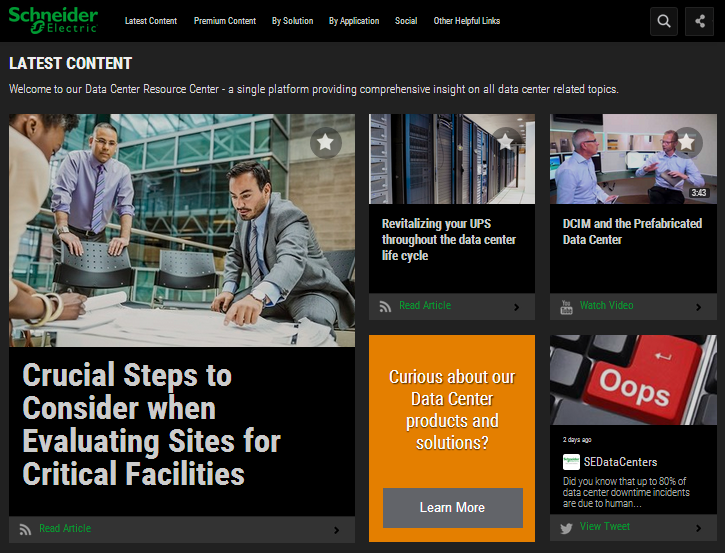Viewport: 725px width, 553px height.
Task: Click the SEDataCenters avatar icon
Action: click(570, 462)
